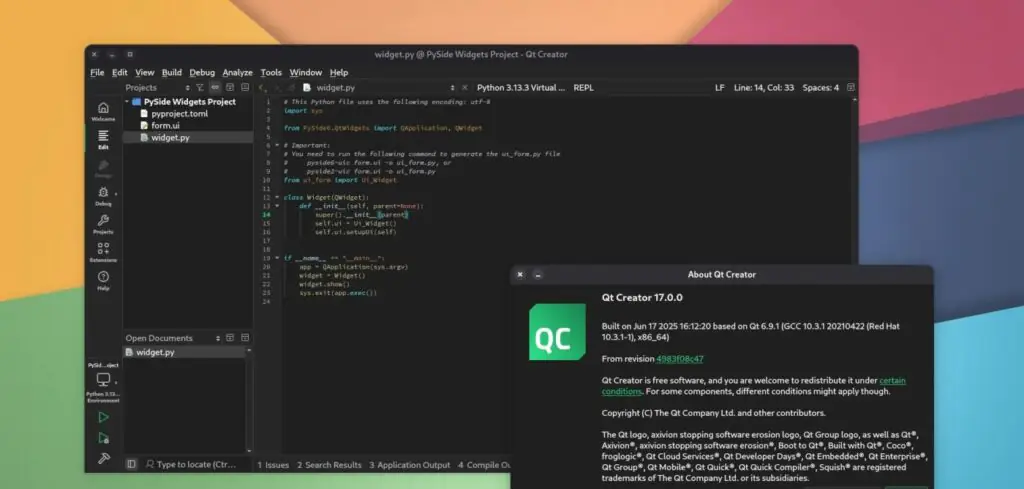Fold the if __name__ code block
This screenshot has width=1024, height=489.
coord(277,258)
